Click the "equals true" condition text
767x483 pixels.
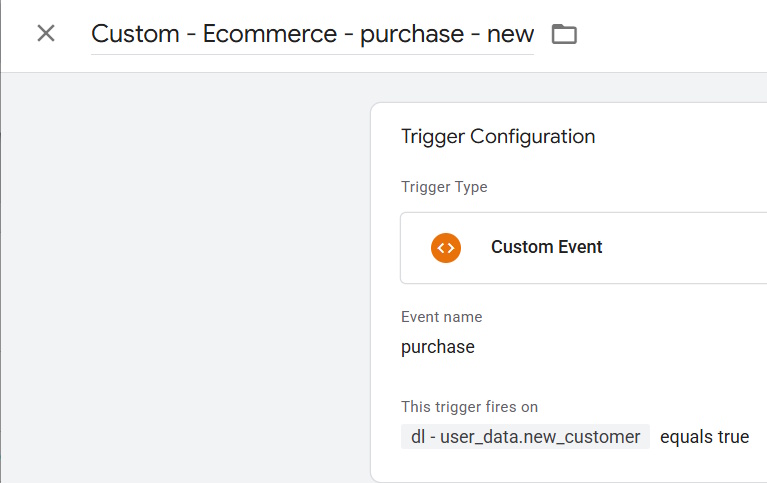(704, 437)
